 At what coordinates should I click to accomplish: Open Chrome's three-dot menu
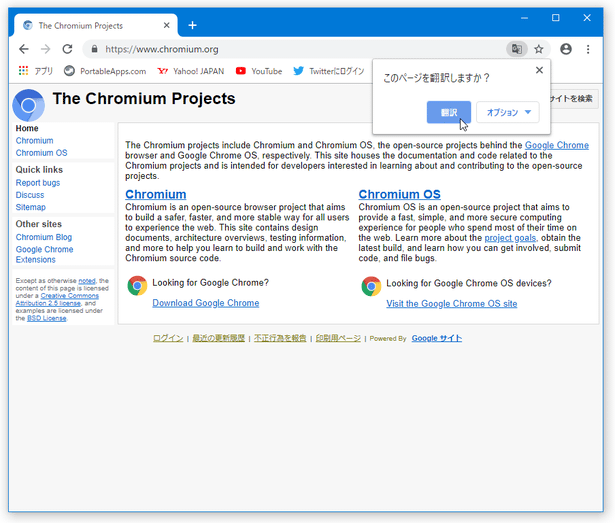click(x=588, y=49)
